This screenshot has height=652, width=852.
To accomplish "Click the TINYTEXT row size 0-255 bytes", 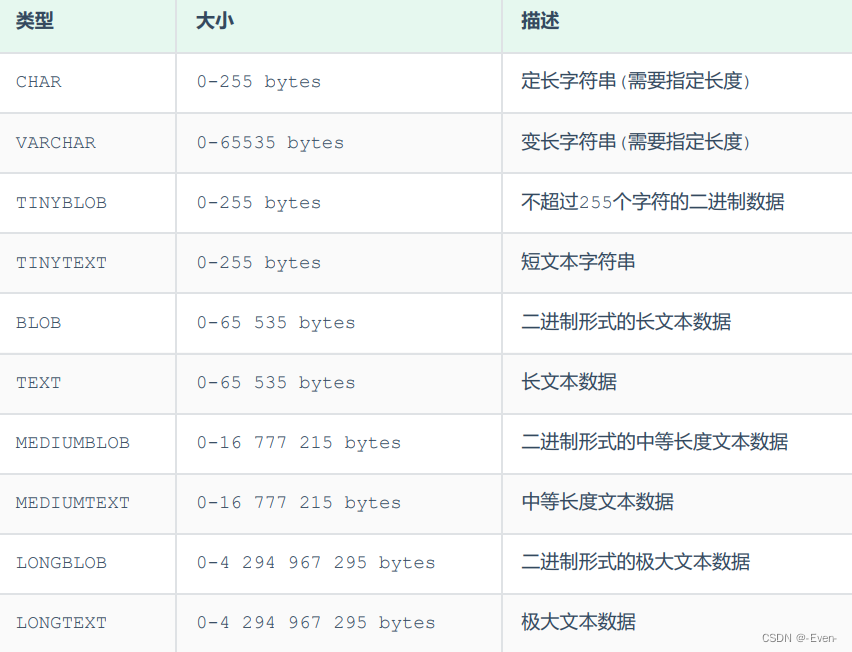I will (259, 263).
